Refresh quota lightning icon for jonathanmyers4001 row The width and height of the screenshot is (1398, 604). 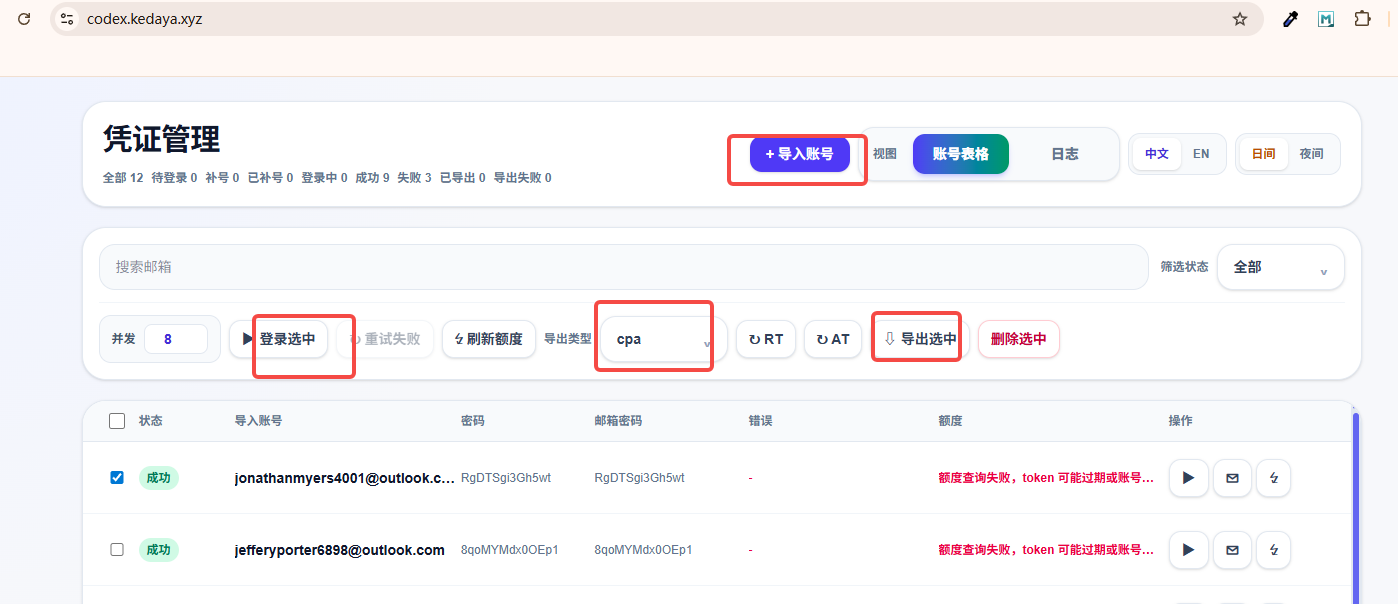pyautogui.click(x=1274, y=478)
